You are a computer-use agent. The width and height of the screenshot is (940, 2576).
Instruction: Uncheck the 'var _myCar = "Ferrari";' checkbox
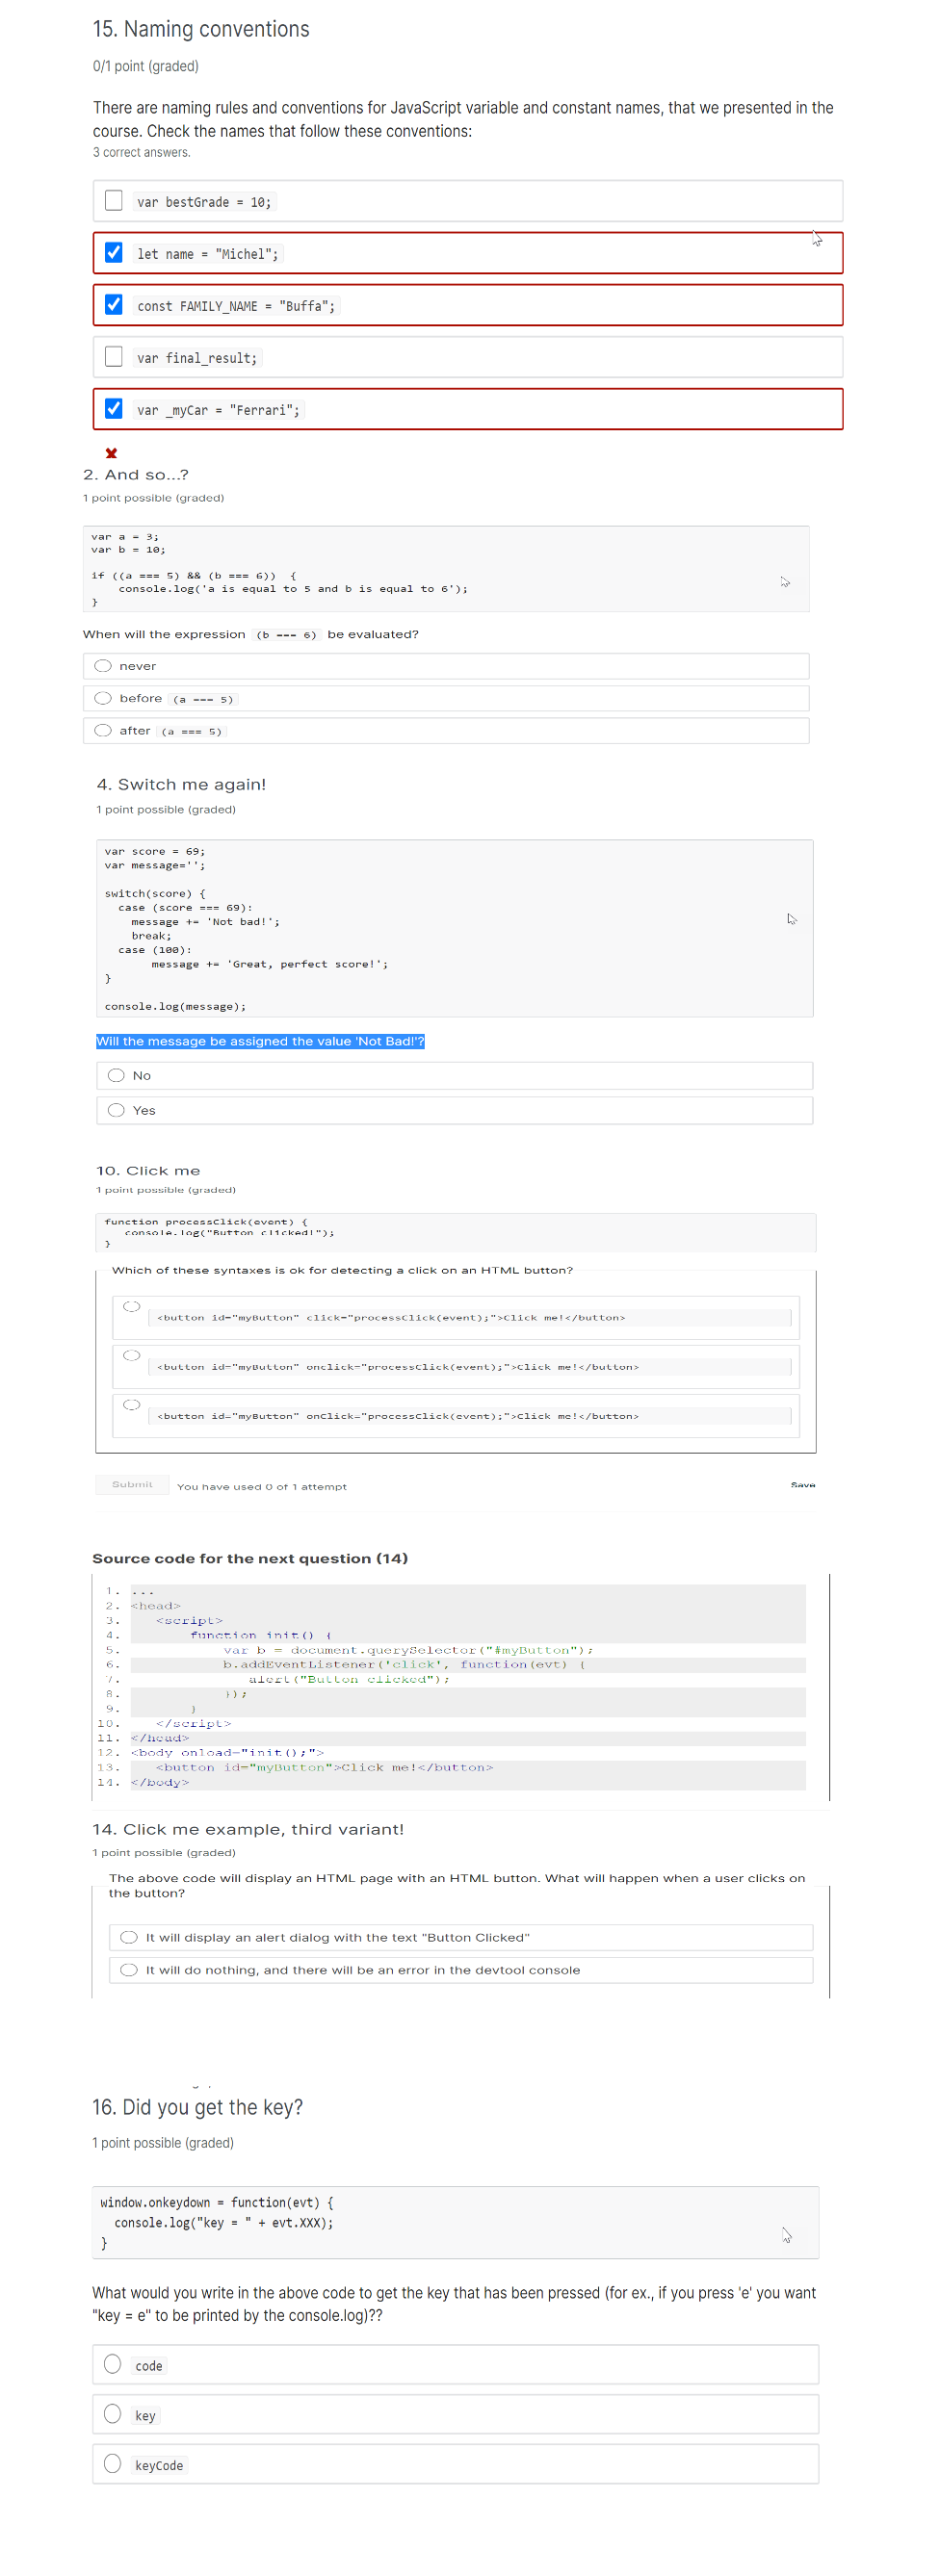click(x=114, y=409)
